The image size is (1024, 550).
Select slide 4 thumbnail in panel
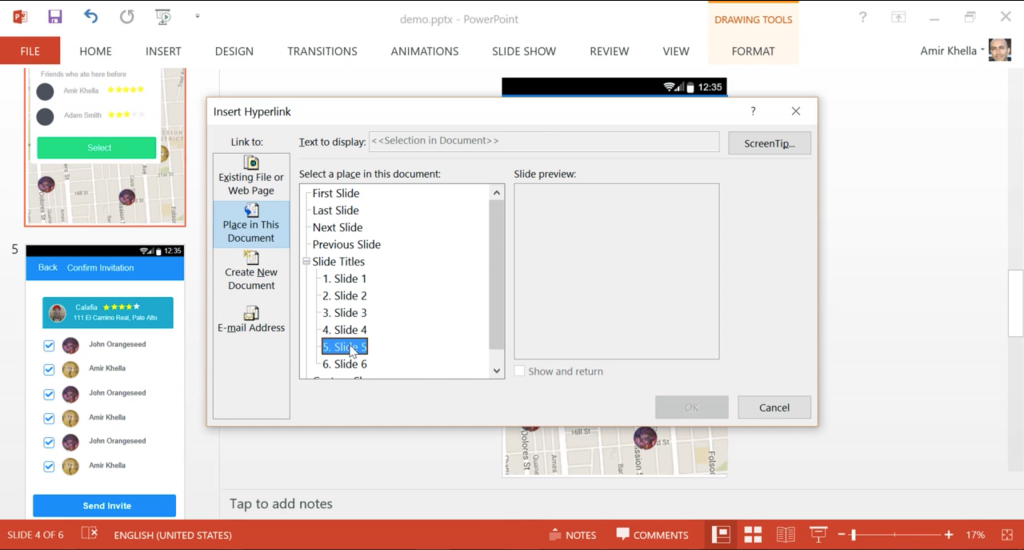[x=104, y=147]
